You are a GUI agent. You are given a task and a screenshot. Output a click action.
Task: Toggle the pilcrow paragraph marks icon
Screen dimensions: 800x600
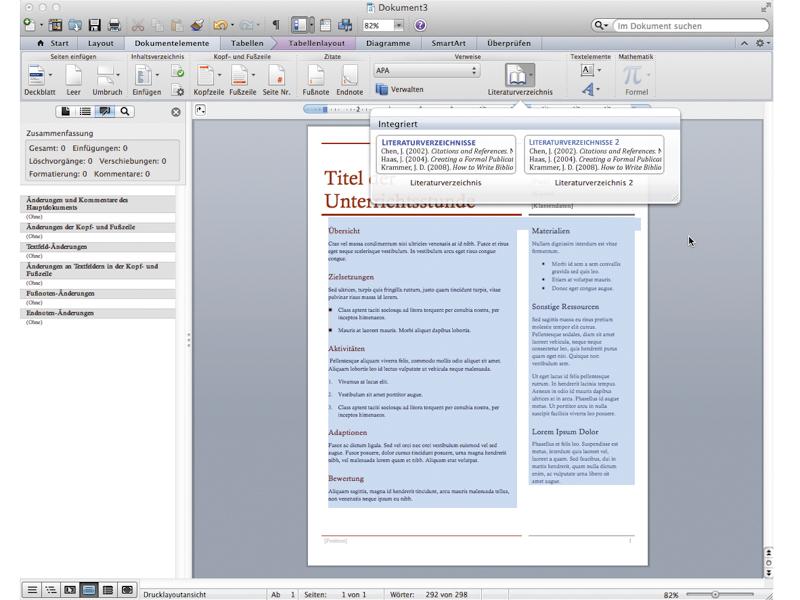click(276, 25)
